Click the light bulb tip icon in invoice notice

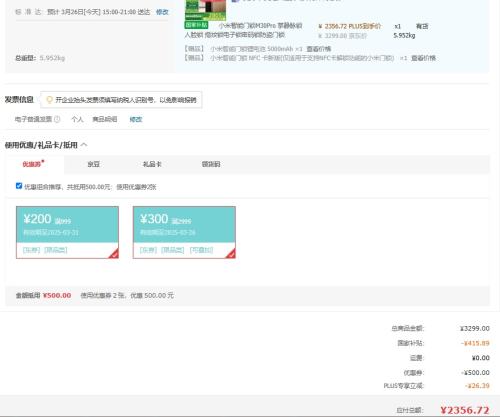tap(49, 100)
